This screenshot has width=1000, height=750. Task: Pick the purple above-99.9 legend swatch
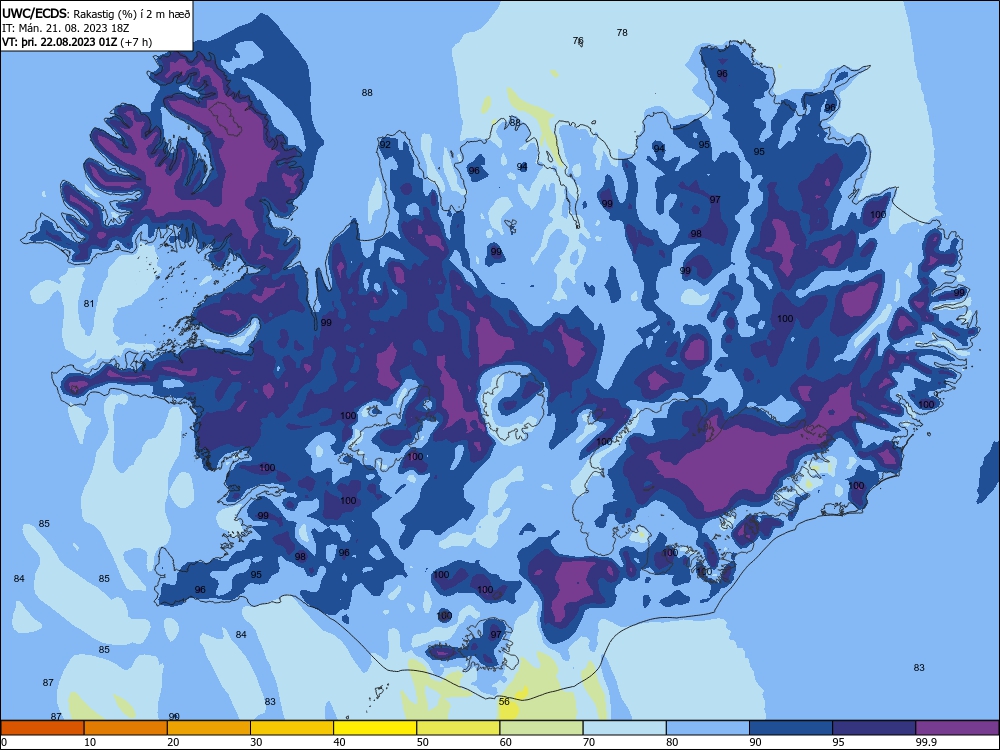[x=957, y=728]
